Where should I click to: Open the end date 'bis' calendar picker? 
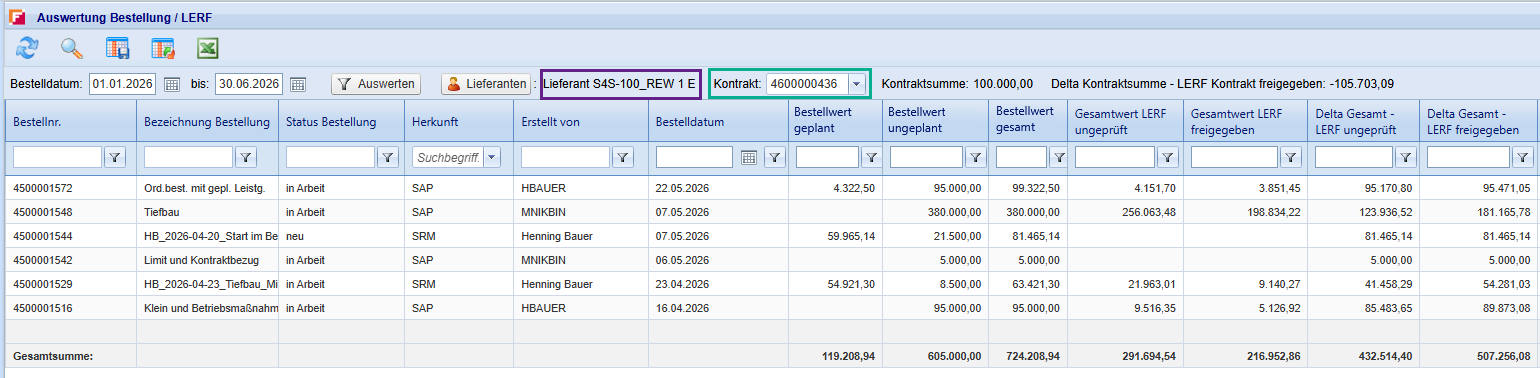[297, 84]
